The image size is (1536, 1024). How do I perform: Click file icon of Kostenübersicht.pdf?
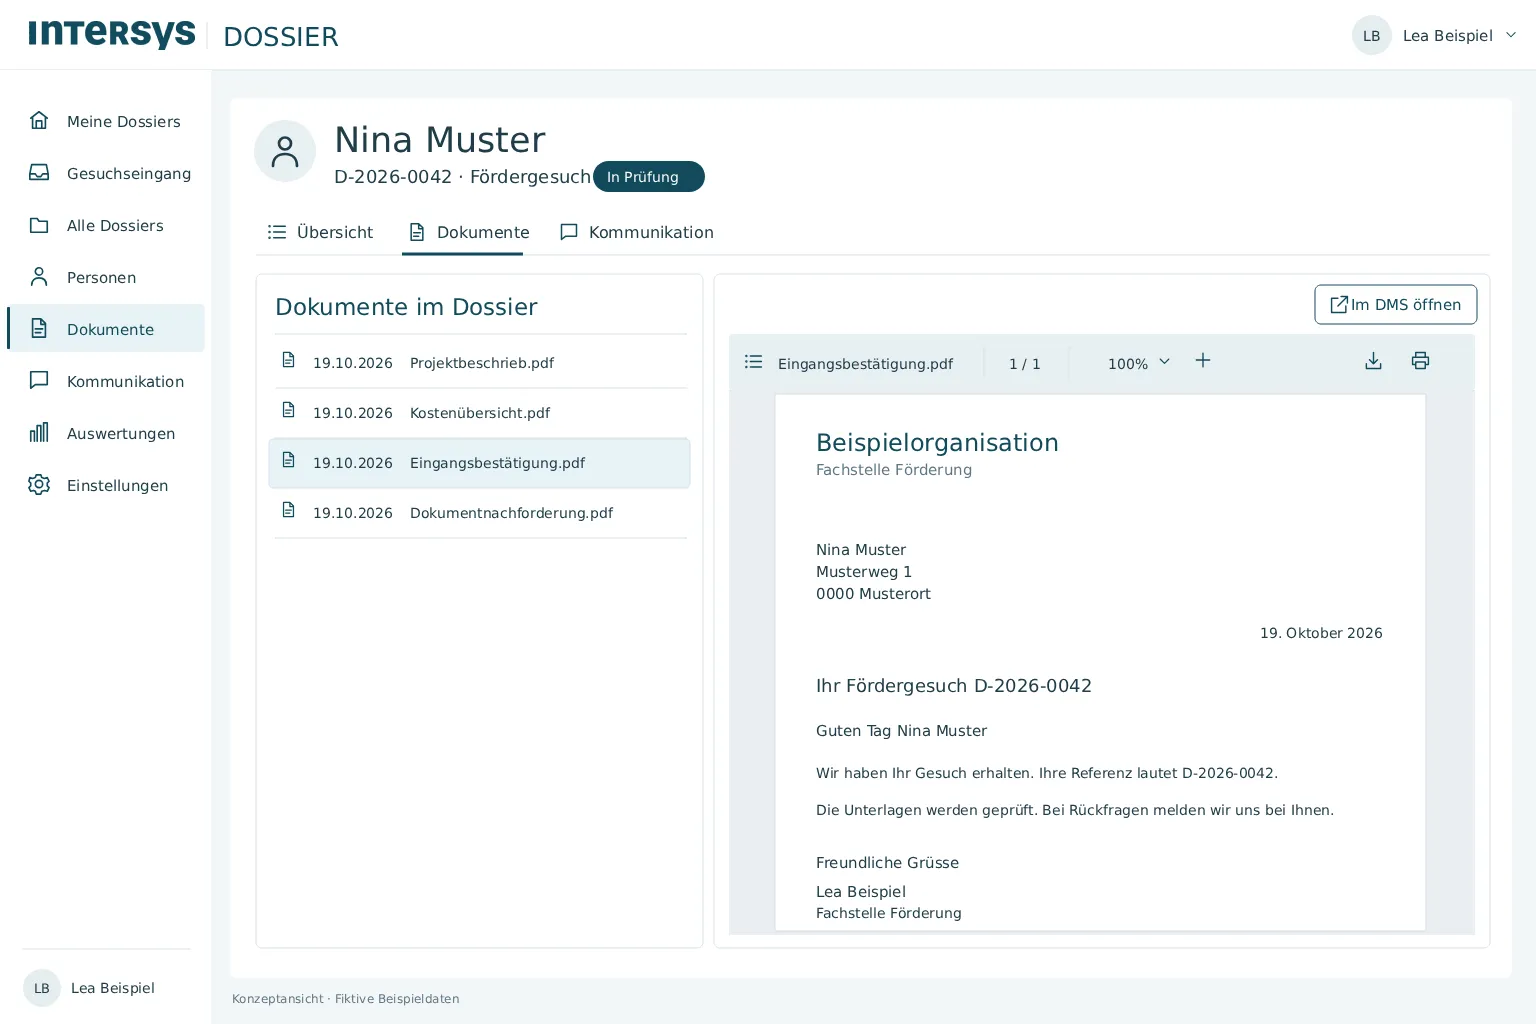point(289,410)
